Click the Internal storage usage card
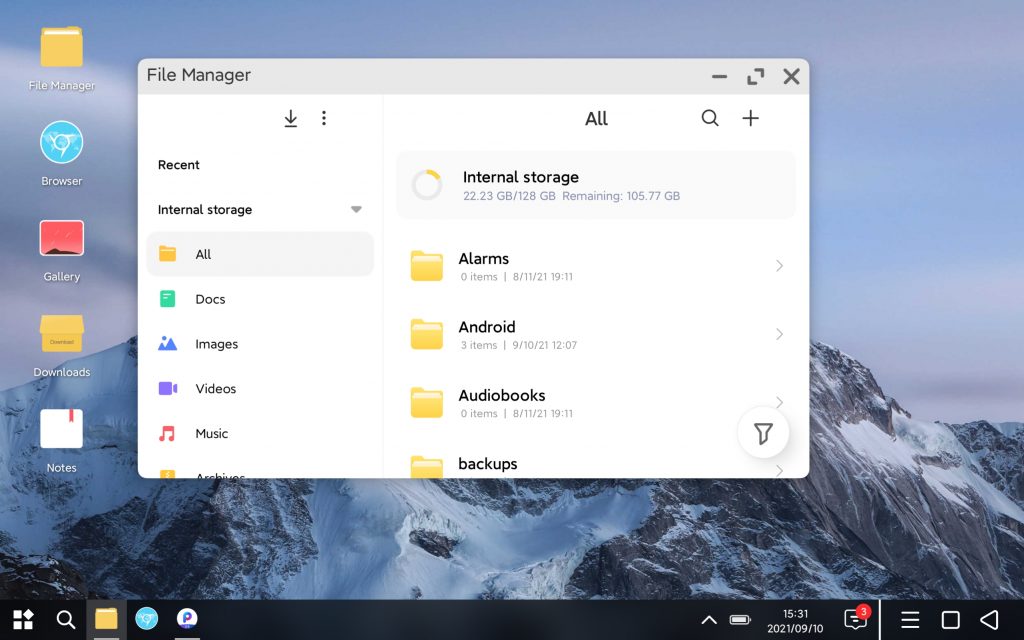This screenshot has height=640, width=1024. pos(595,185)
